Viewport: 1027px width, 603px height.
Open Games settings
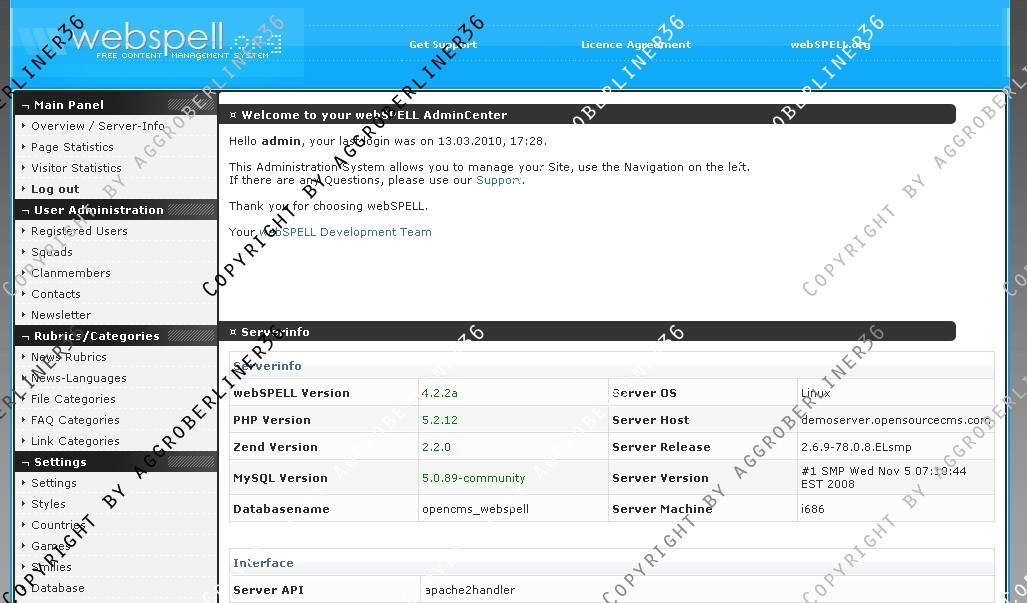point(50,545)
